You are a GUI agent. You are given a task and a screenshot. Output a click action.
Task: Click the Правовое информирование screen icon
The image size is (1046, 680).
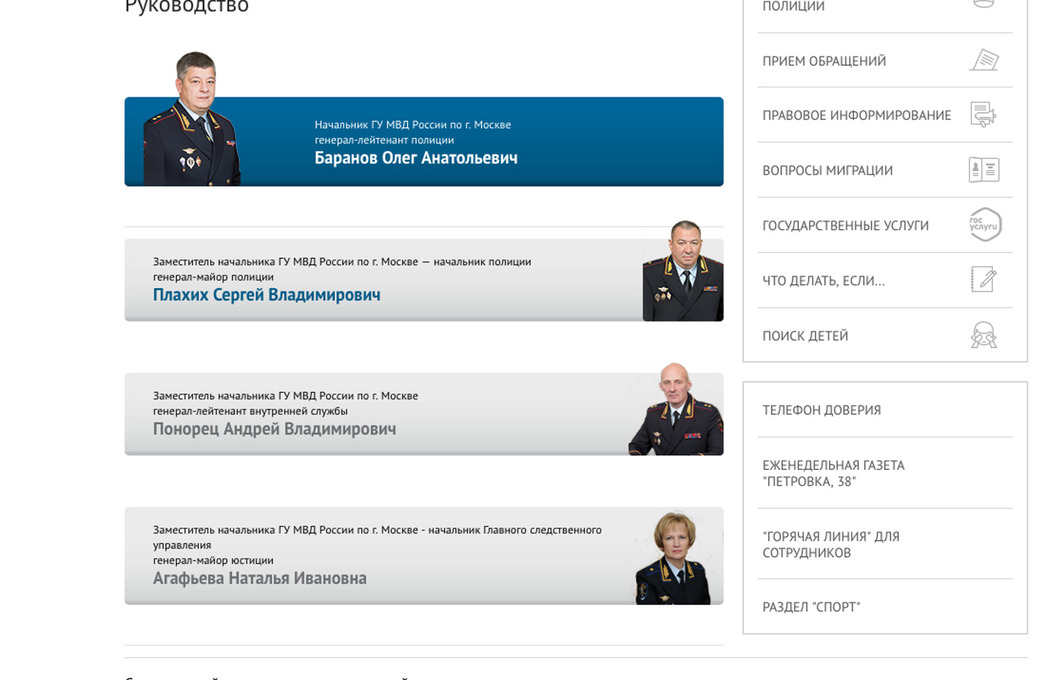983,115
